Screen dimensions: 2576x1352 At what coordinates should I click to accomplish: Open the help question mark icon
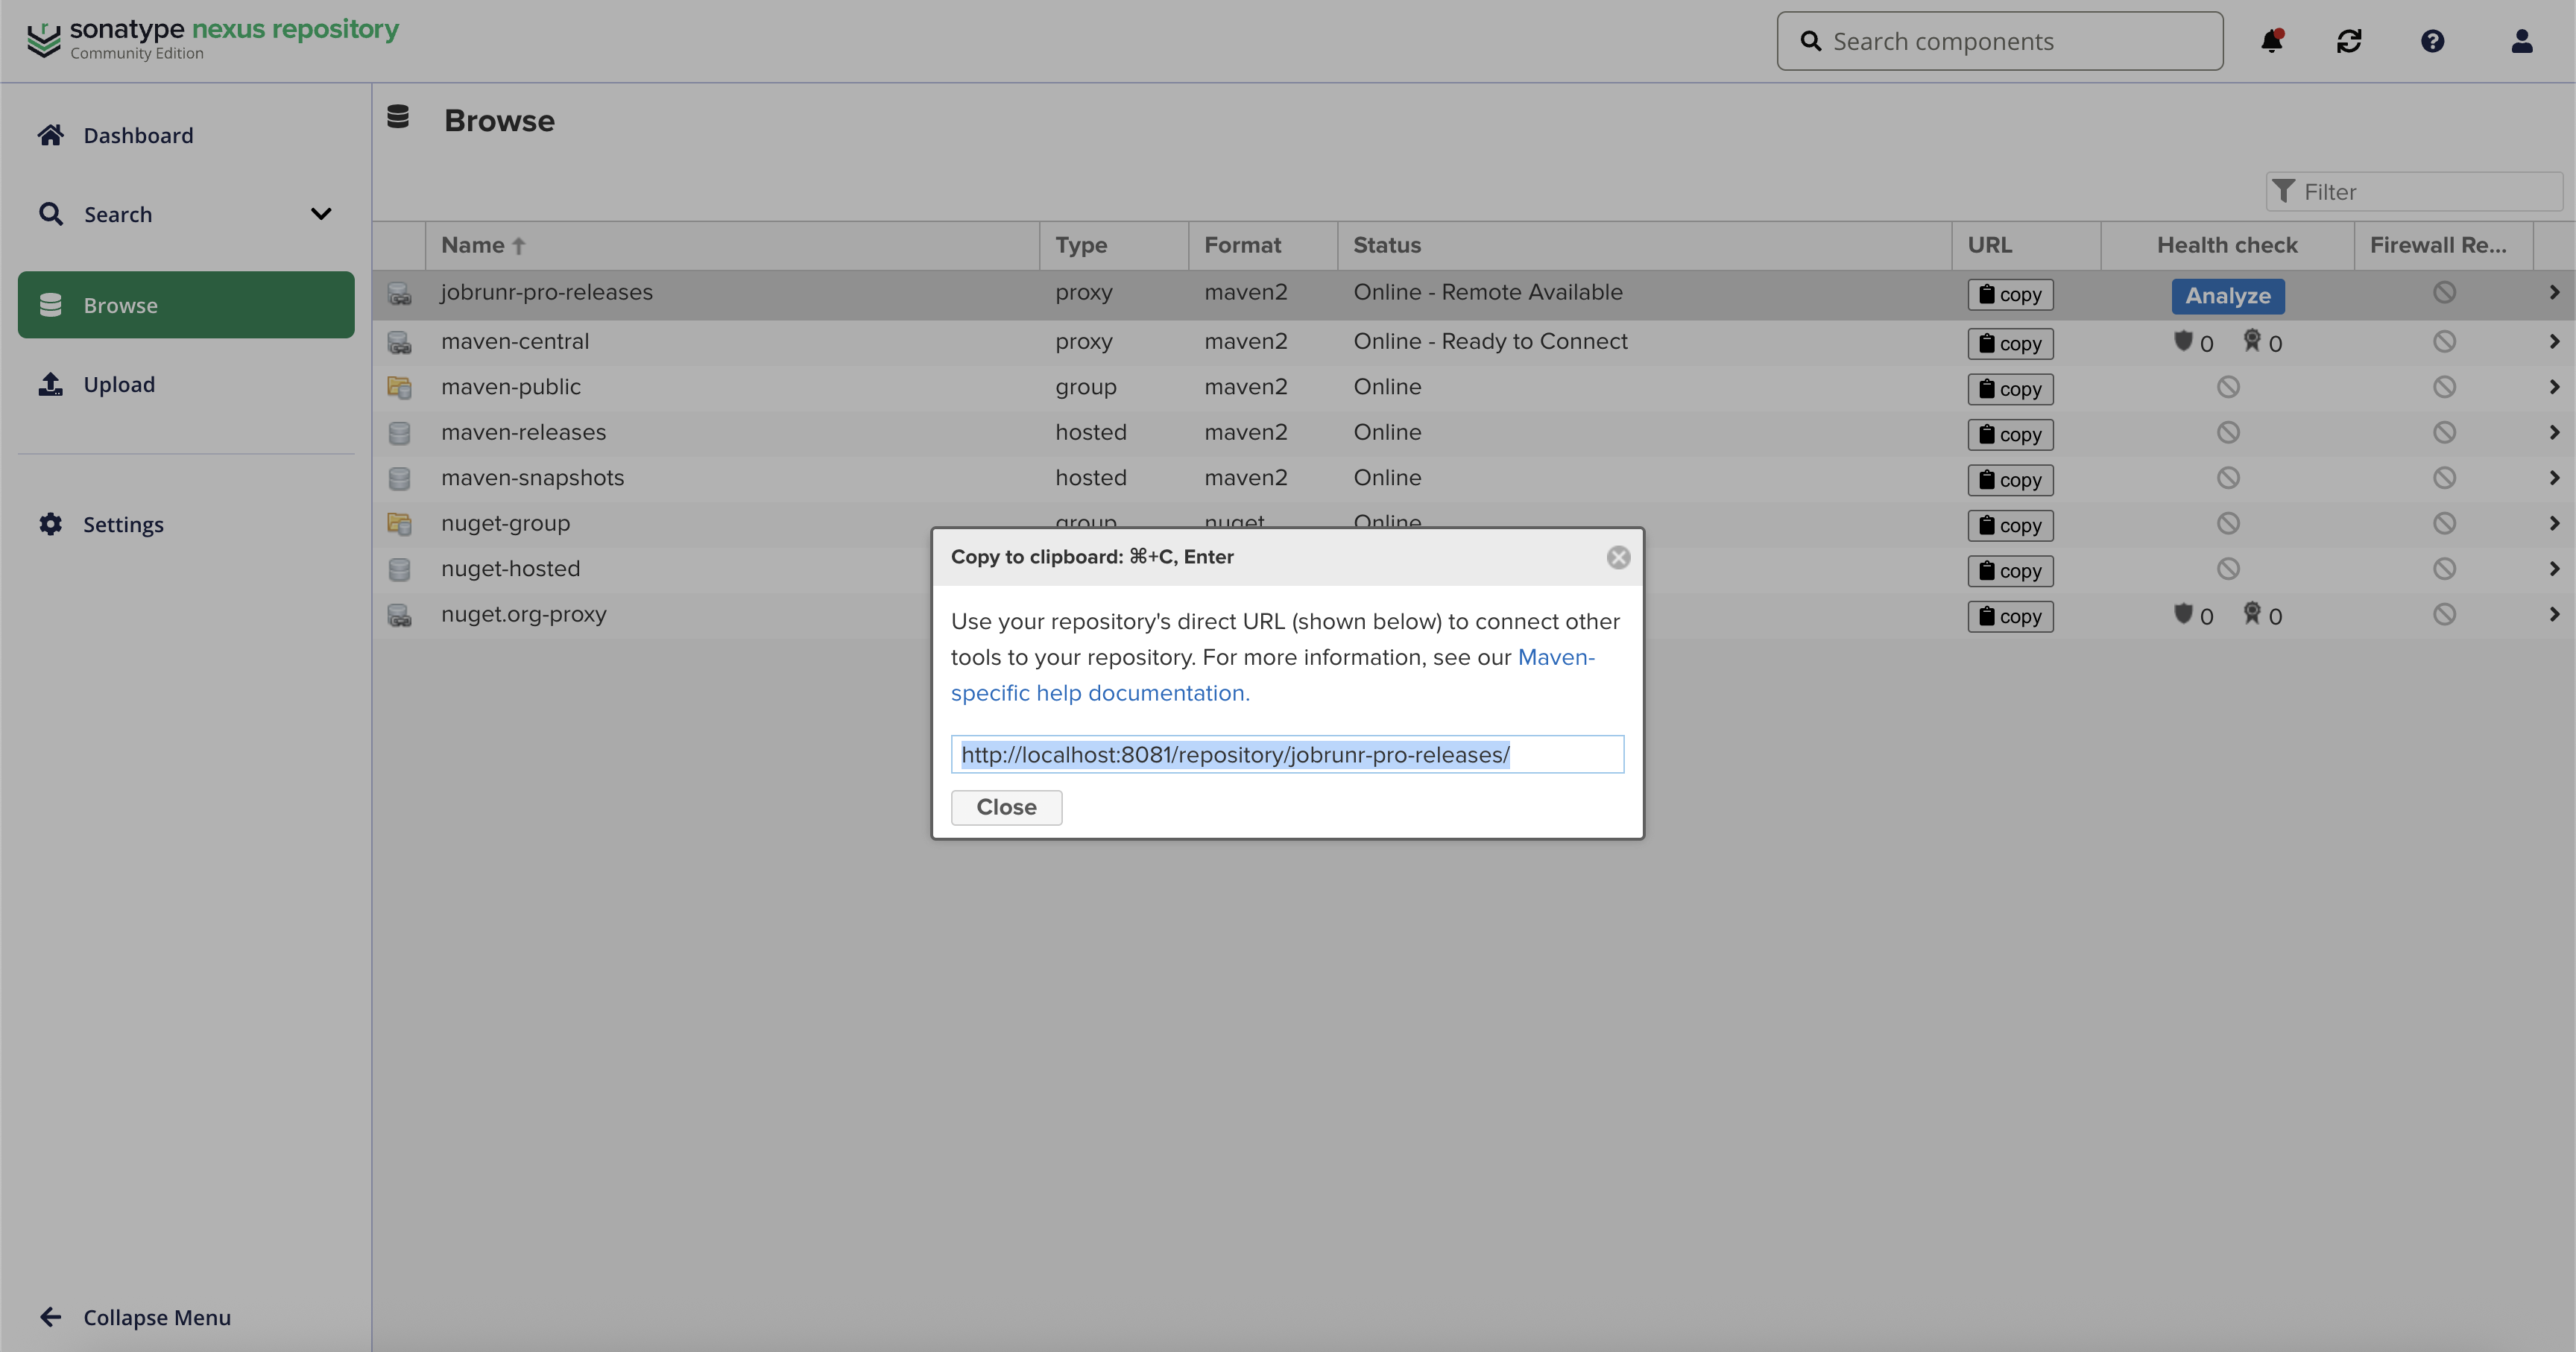point(2432,41)
